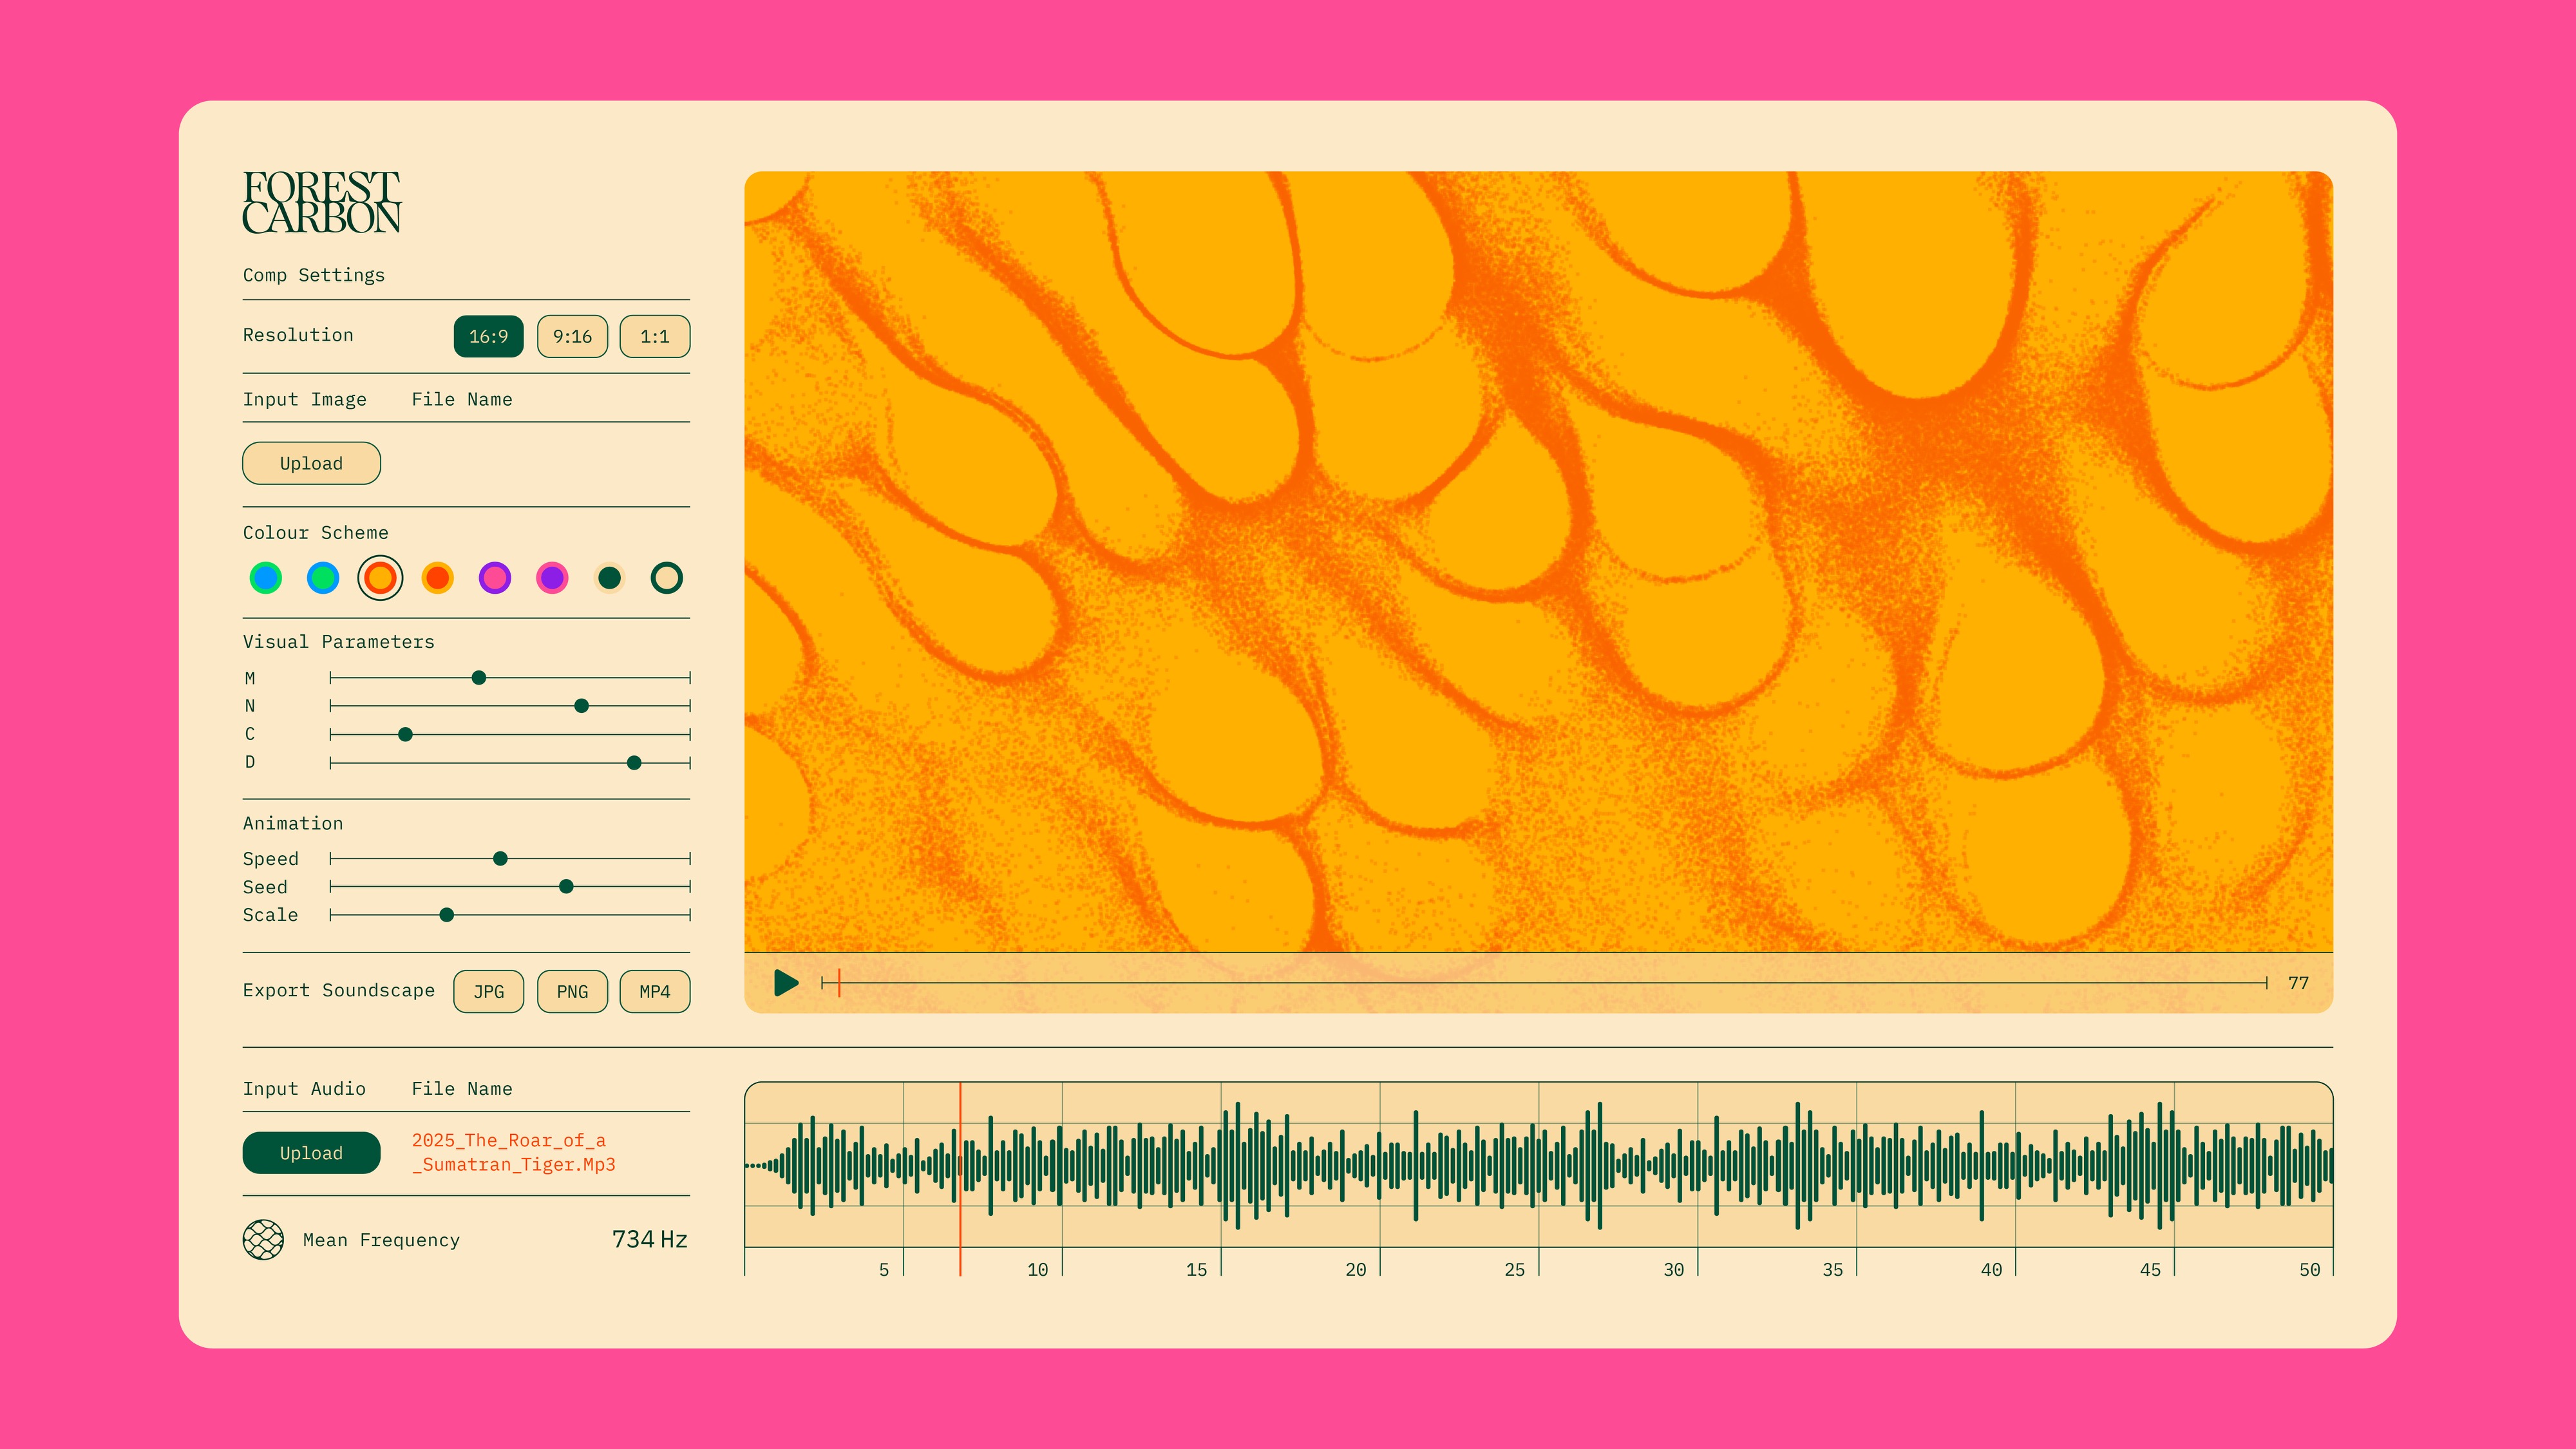Image resolution: width=2576 pixels, height=1449 pixels.
Task: Select the 1:1 resolution option
Action: pyautogui.click(x=655, y=337)
